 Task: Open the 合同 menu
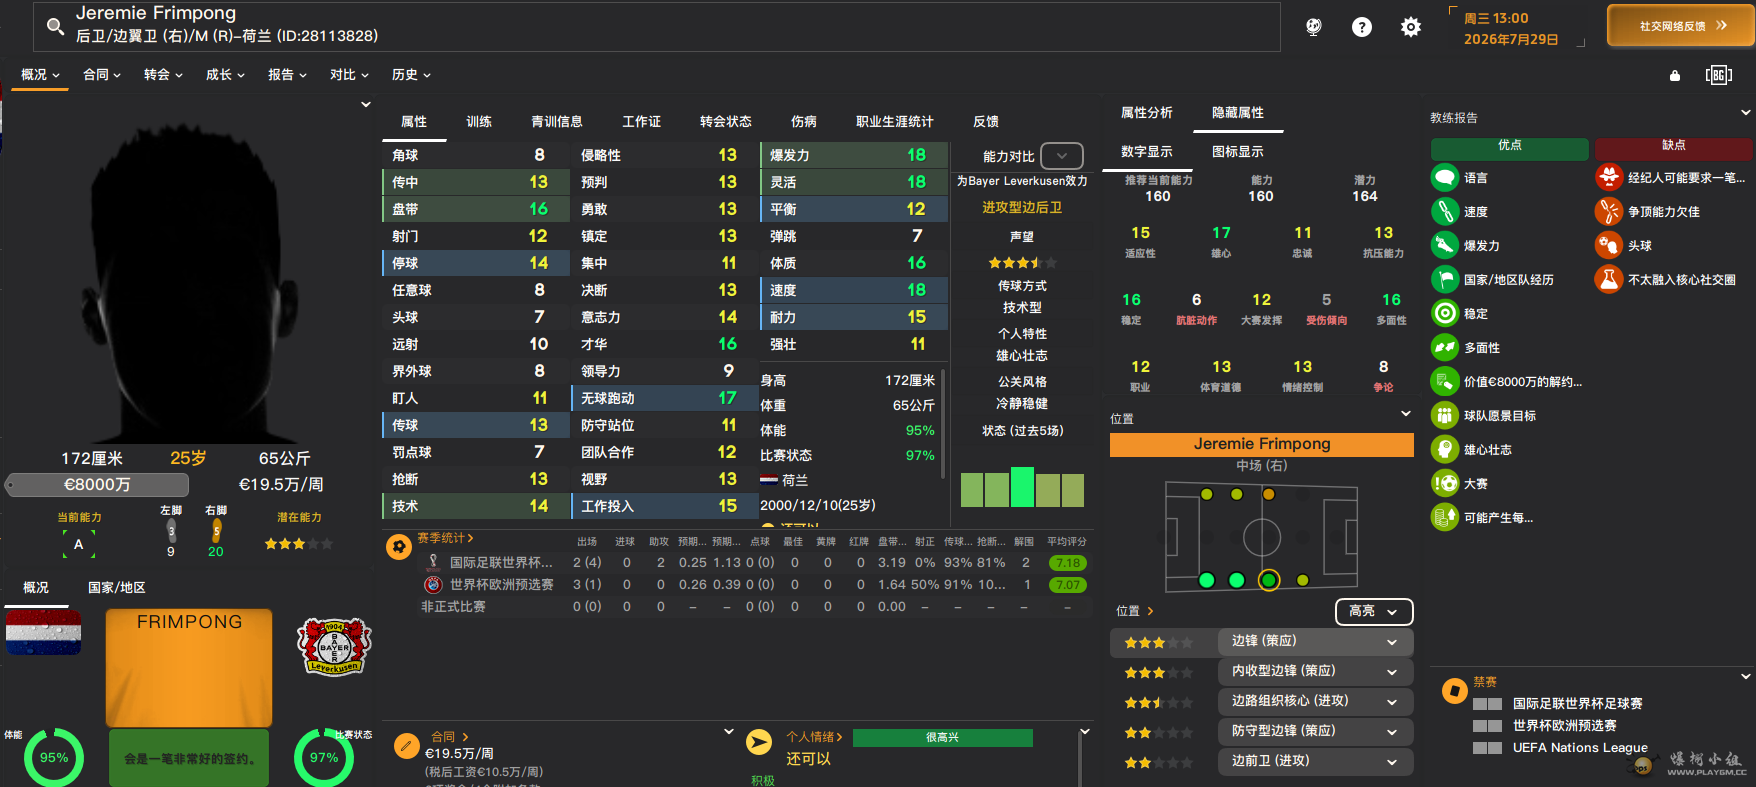click(101, 75)
